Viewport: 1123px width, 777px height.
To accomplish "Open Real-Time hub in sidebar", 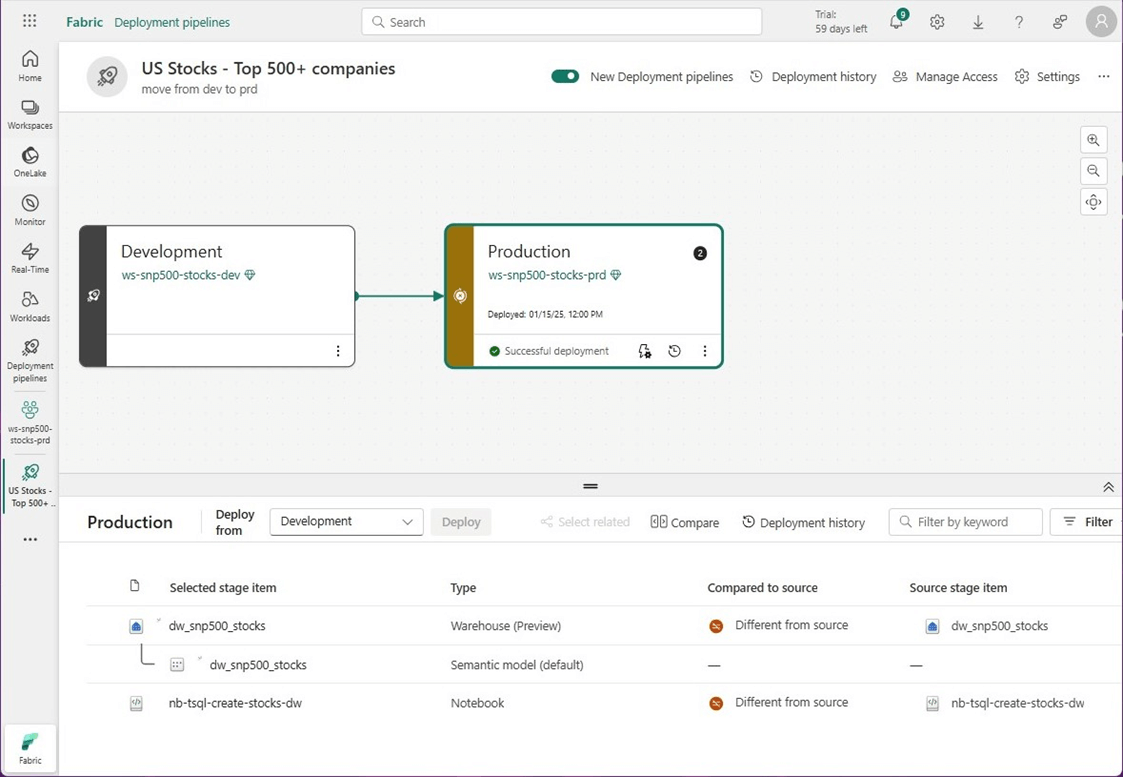I will click(x=30, y=258).
